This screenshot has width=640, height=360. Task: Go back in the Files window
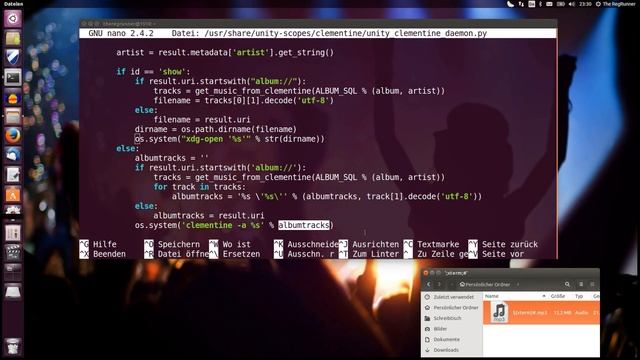click(429, 284)
